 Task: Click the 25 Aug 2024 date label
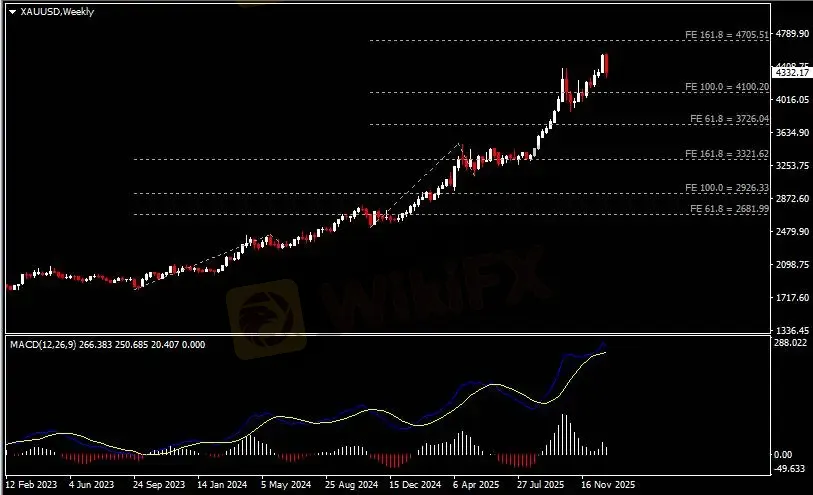[x=352, y=485]
